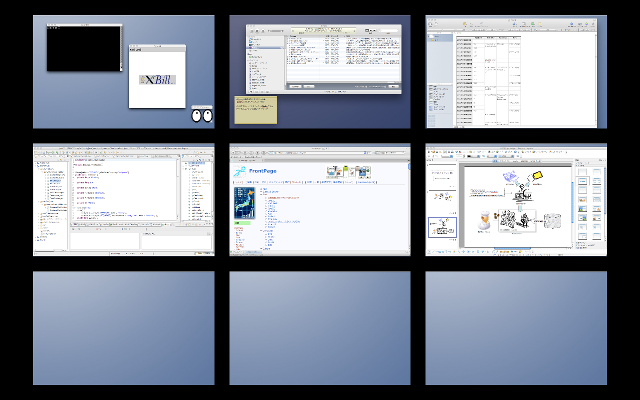Switch to the bottom-left empty desktop space
The height and width of the screenshot is (400, 640).
124,328
